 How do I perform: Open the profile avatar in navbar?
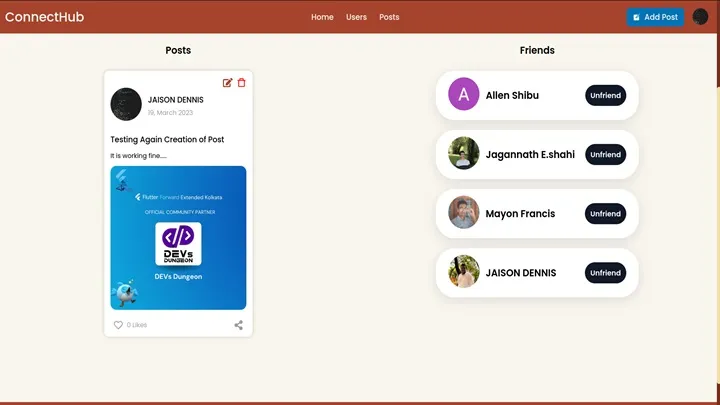point(700,17)
